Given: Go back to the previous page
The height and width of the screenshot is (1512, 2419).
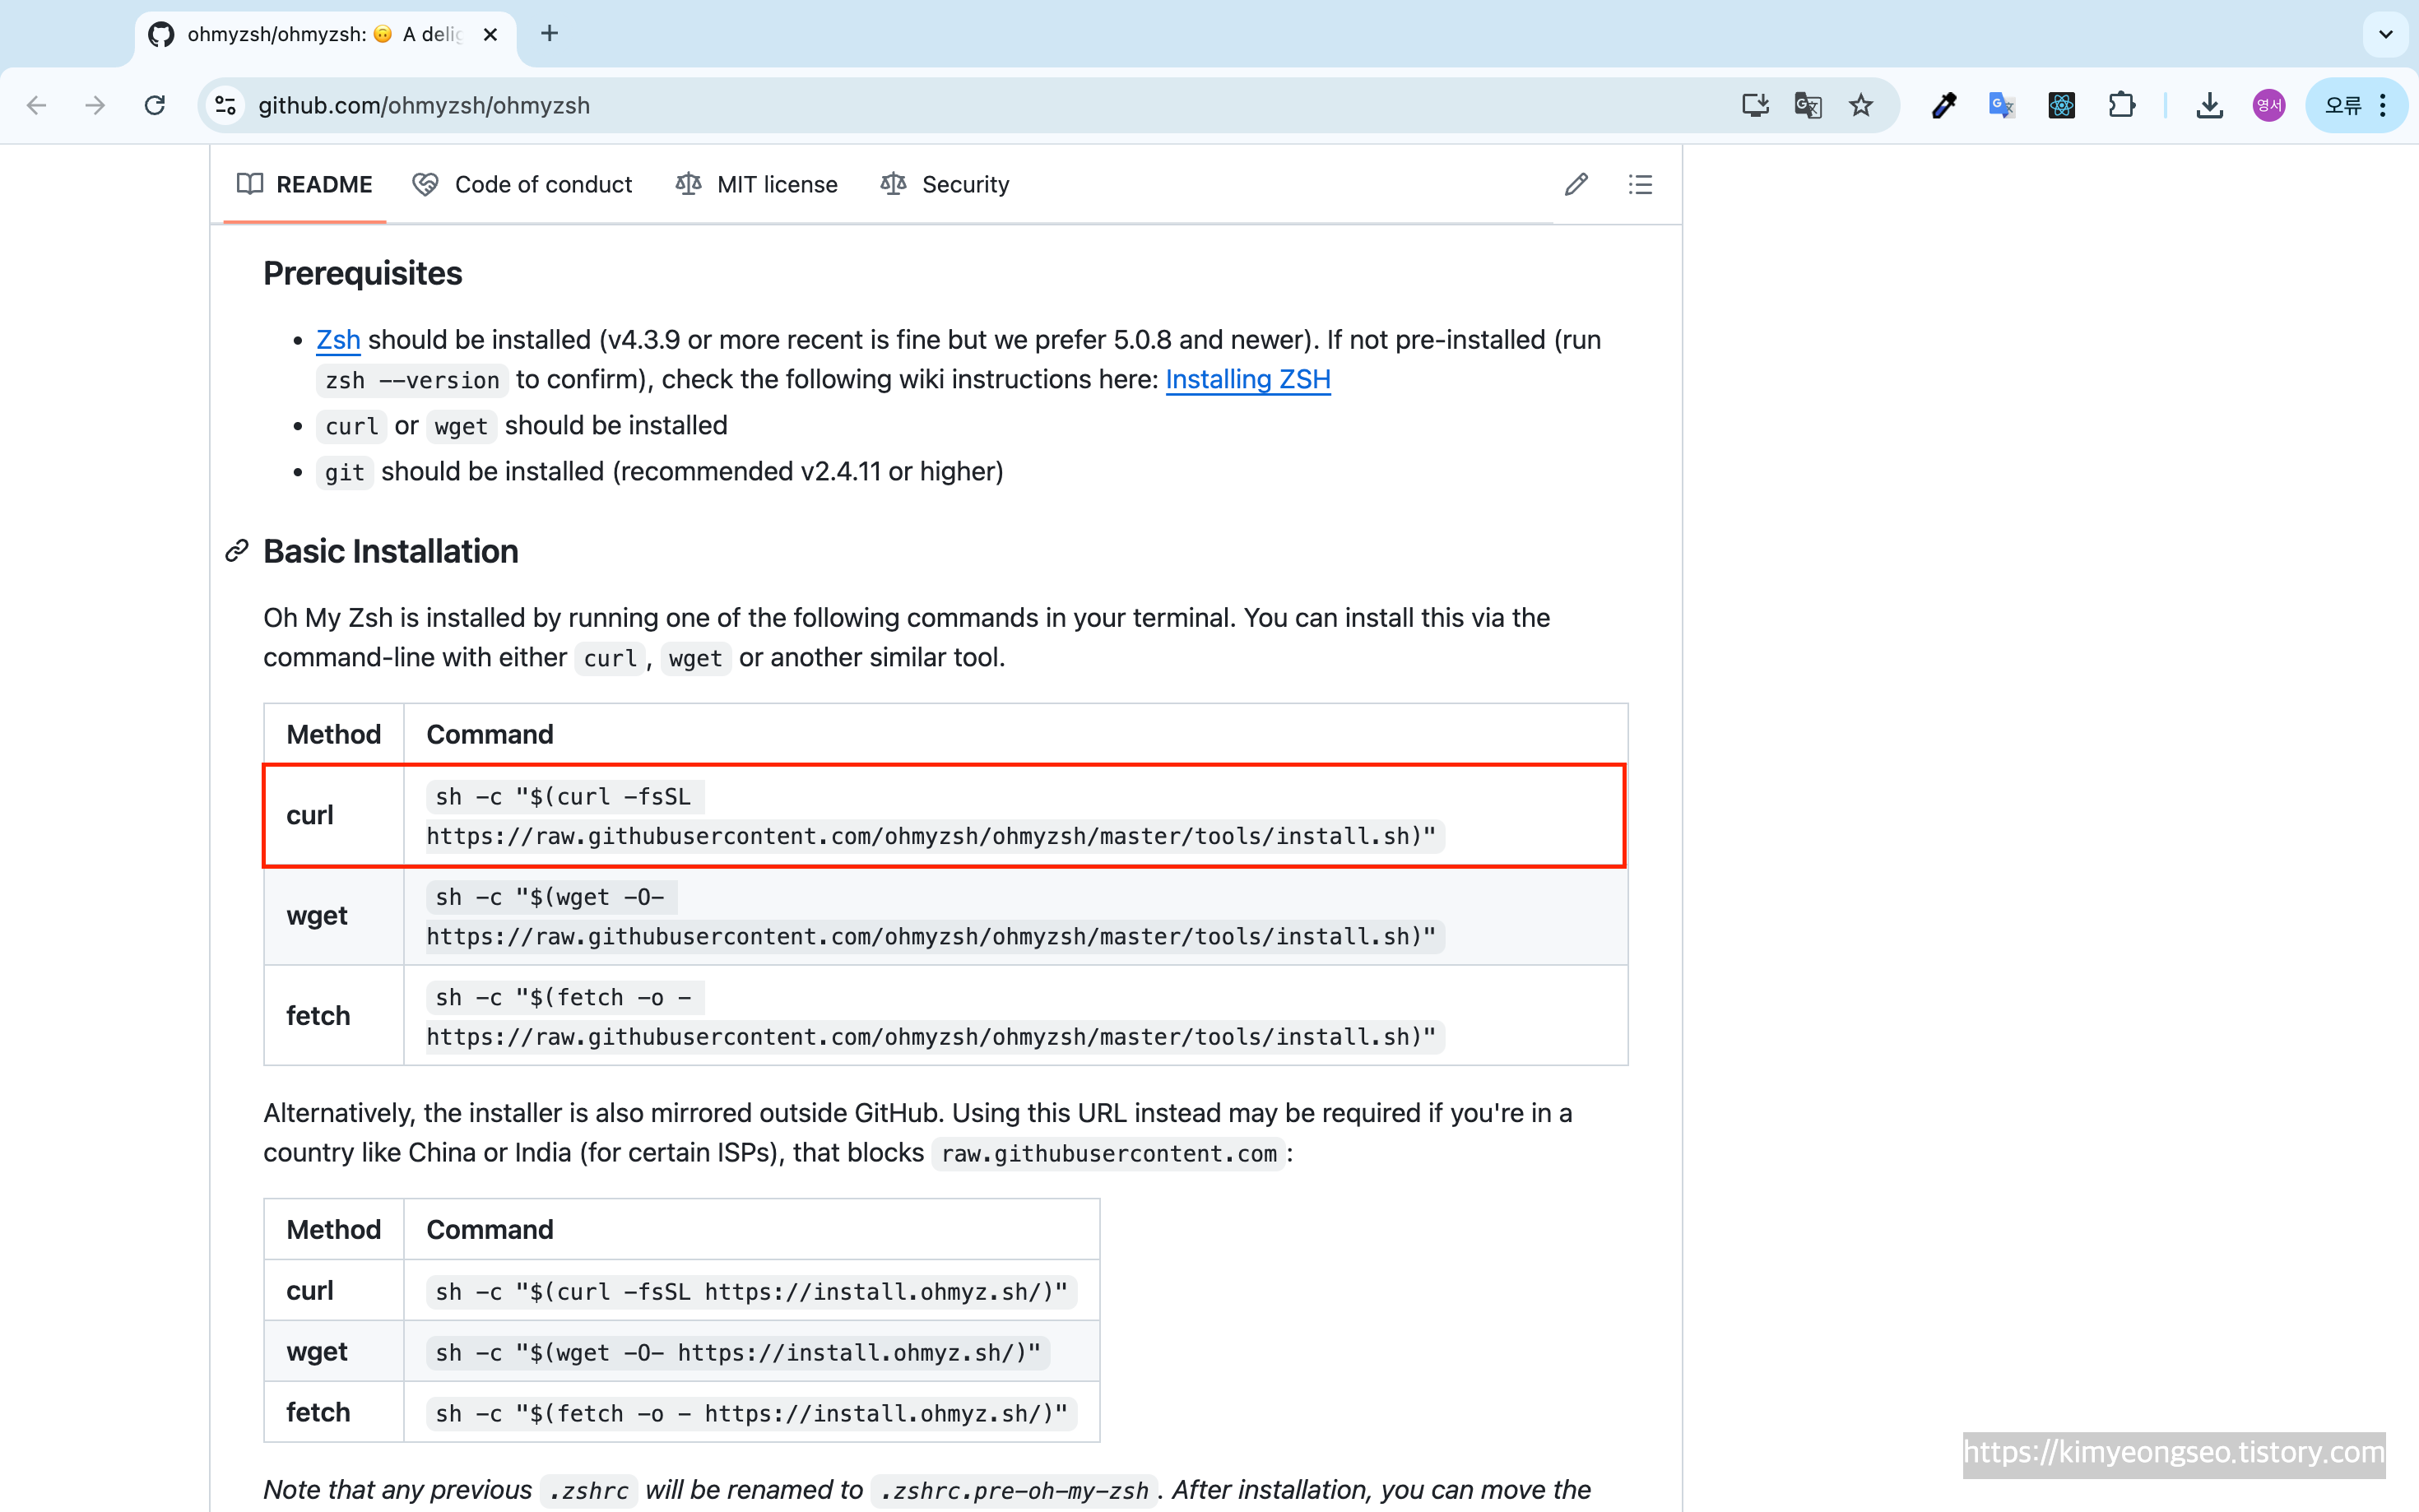Looking at the screenshot, I should point(37,105).
